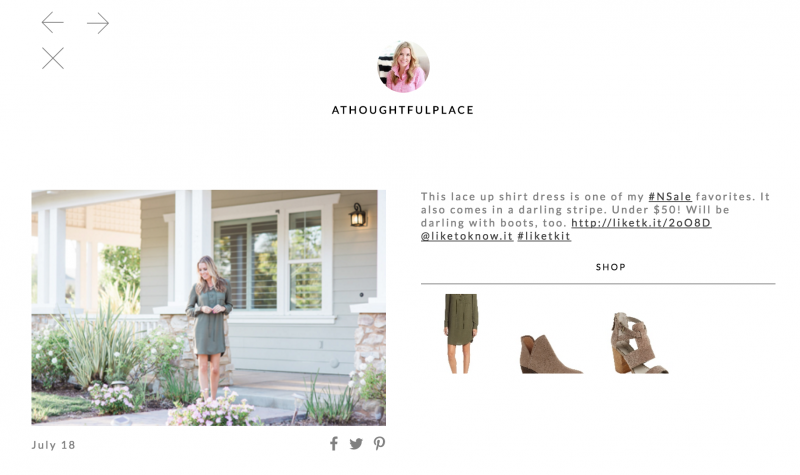Open the profile avatar photo

pos(403,66)
